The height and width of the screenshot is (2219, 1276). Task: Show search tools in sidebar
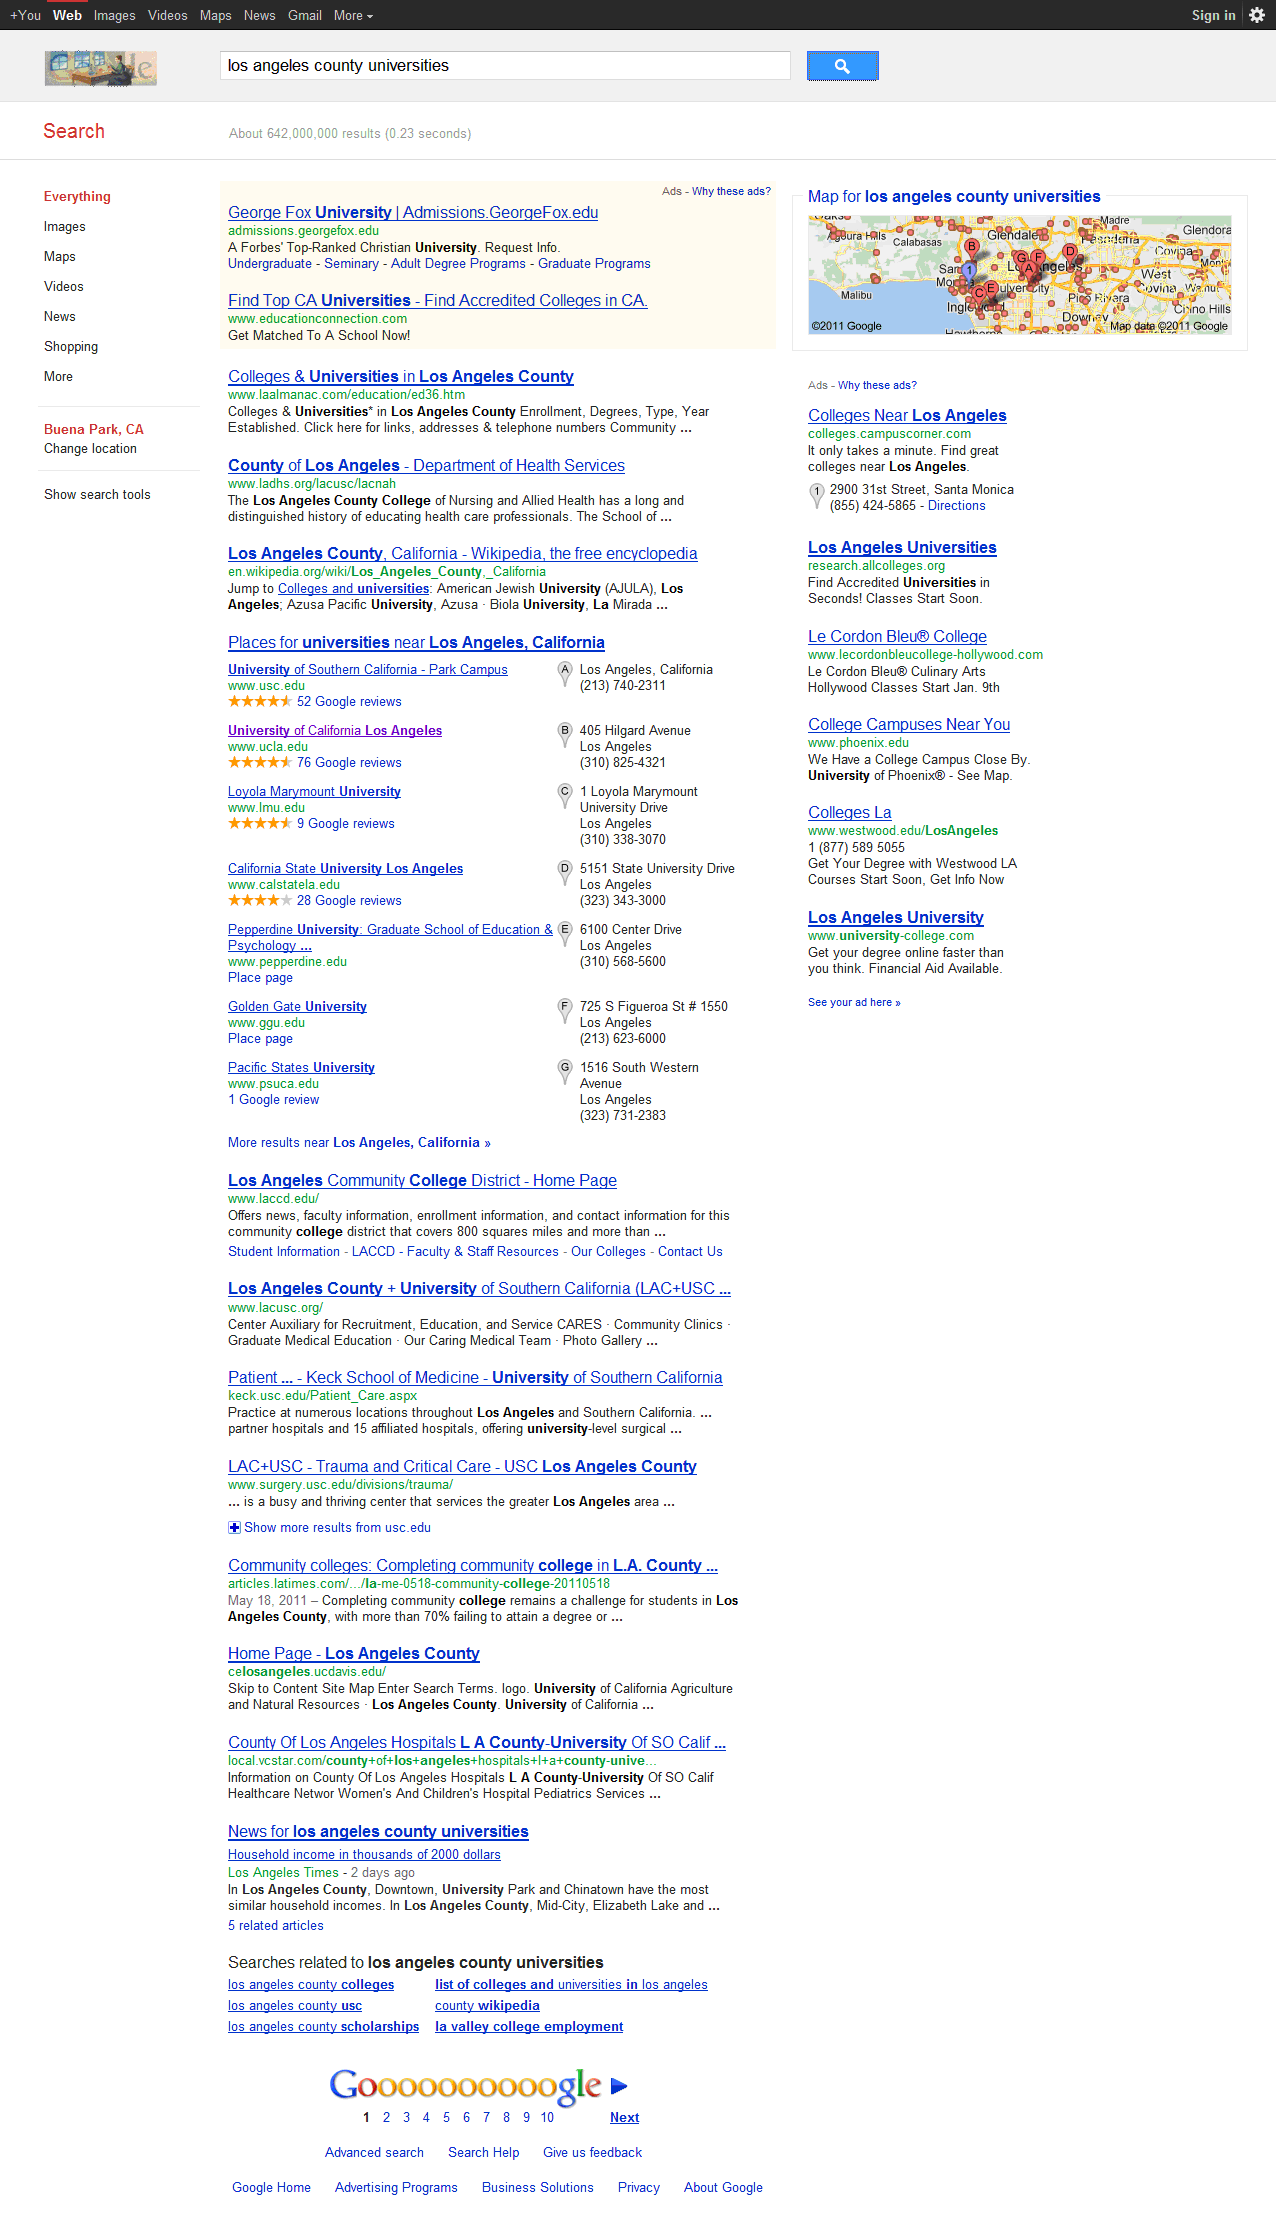pyautogui.click(x=97, y=495)
